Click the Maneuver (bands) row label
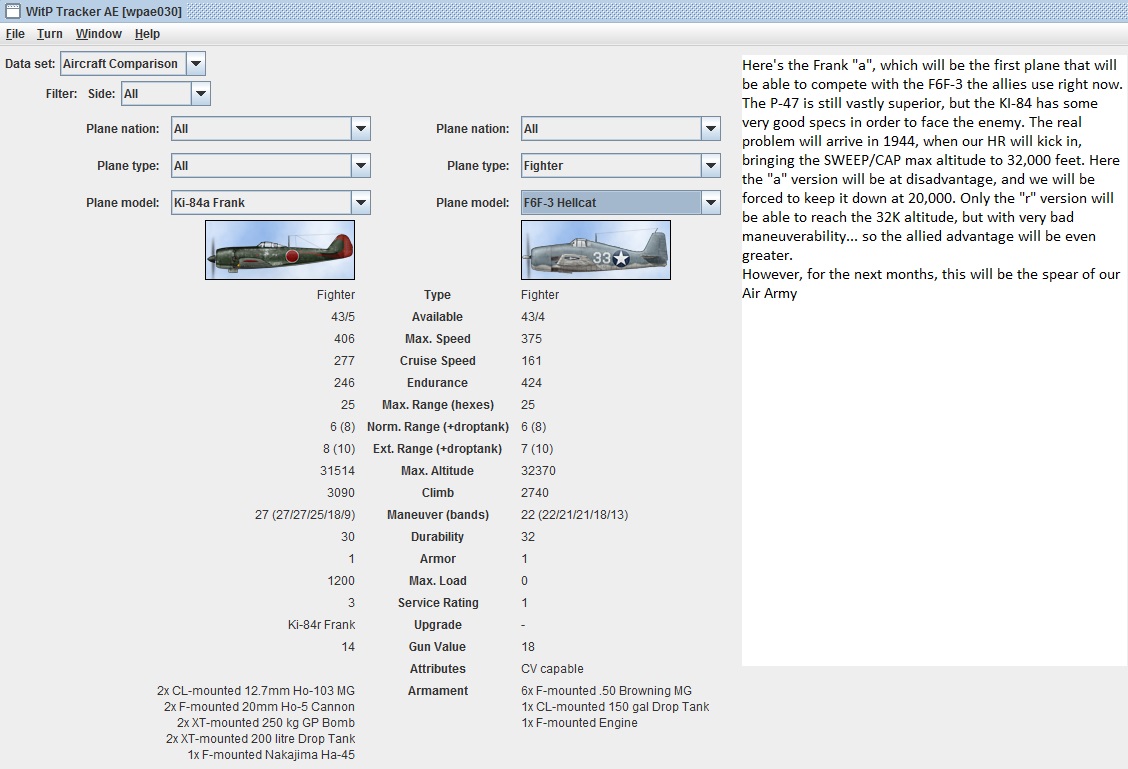Screen dimensions: 1128x769 click(x=437, y=514)
